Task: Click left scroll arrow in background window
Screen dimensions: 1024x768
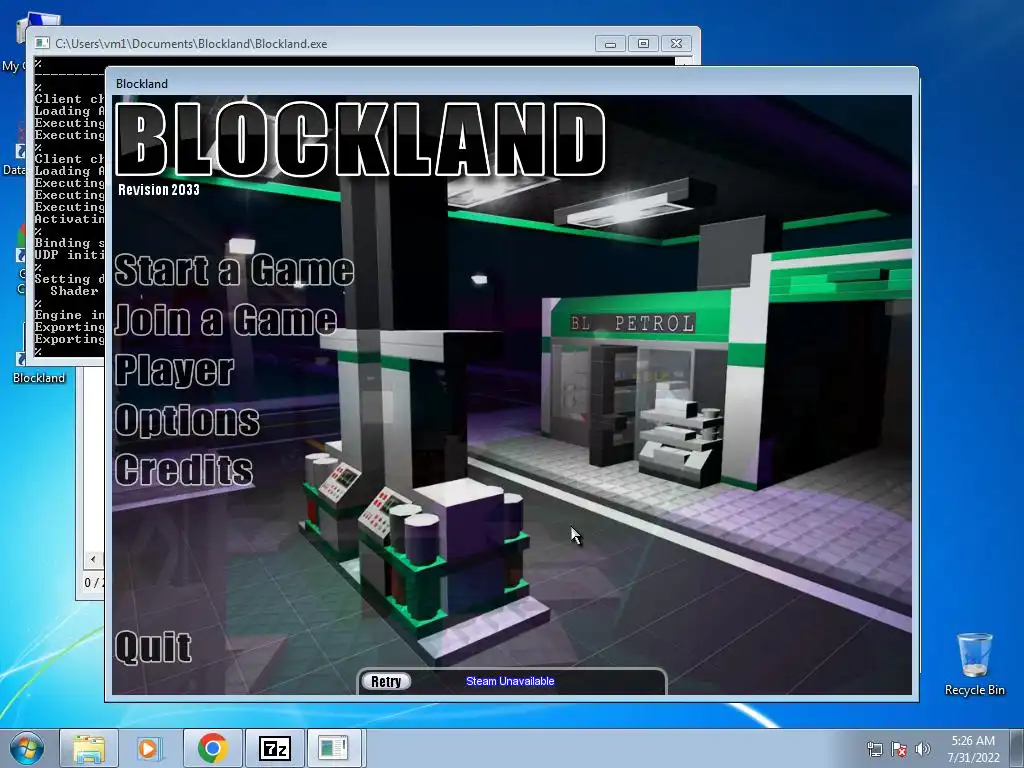Action: point(93,559)
